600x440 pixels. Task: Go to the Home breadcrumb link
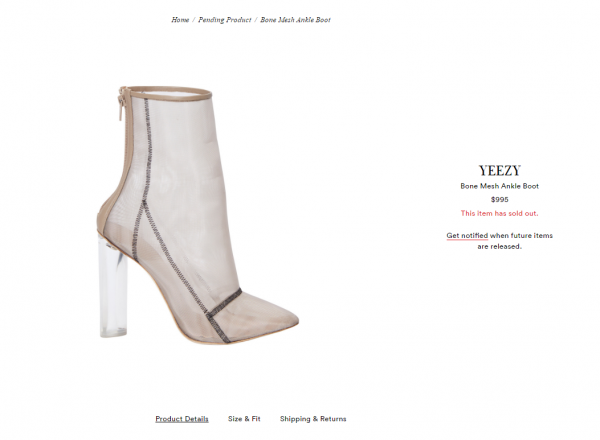click(x=180, y=20)
